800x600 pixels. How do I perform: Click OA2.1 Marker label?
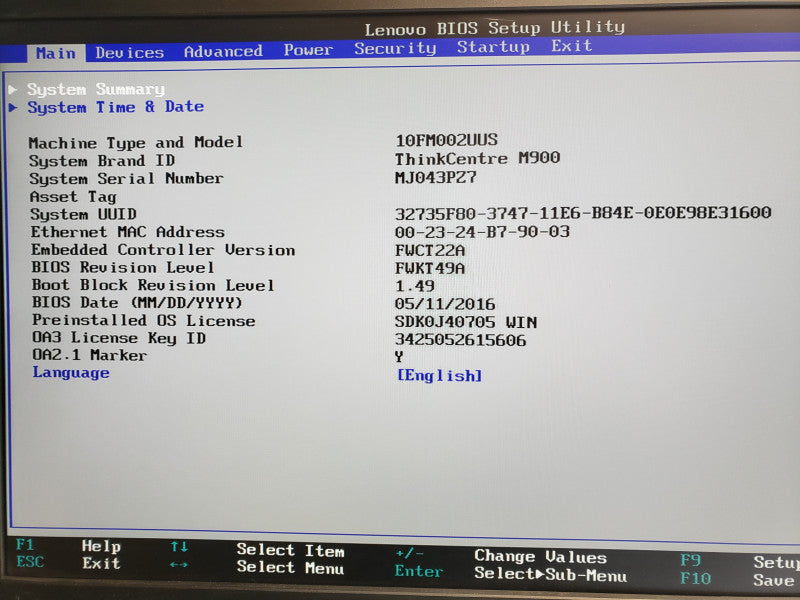point(90,355)
